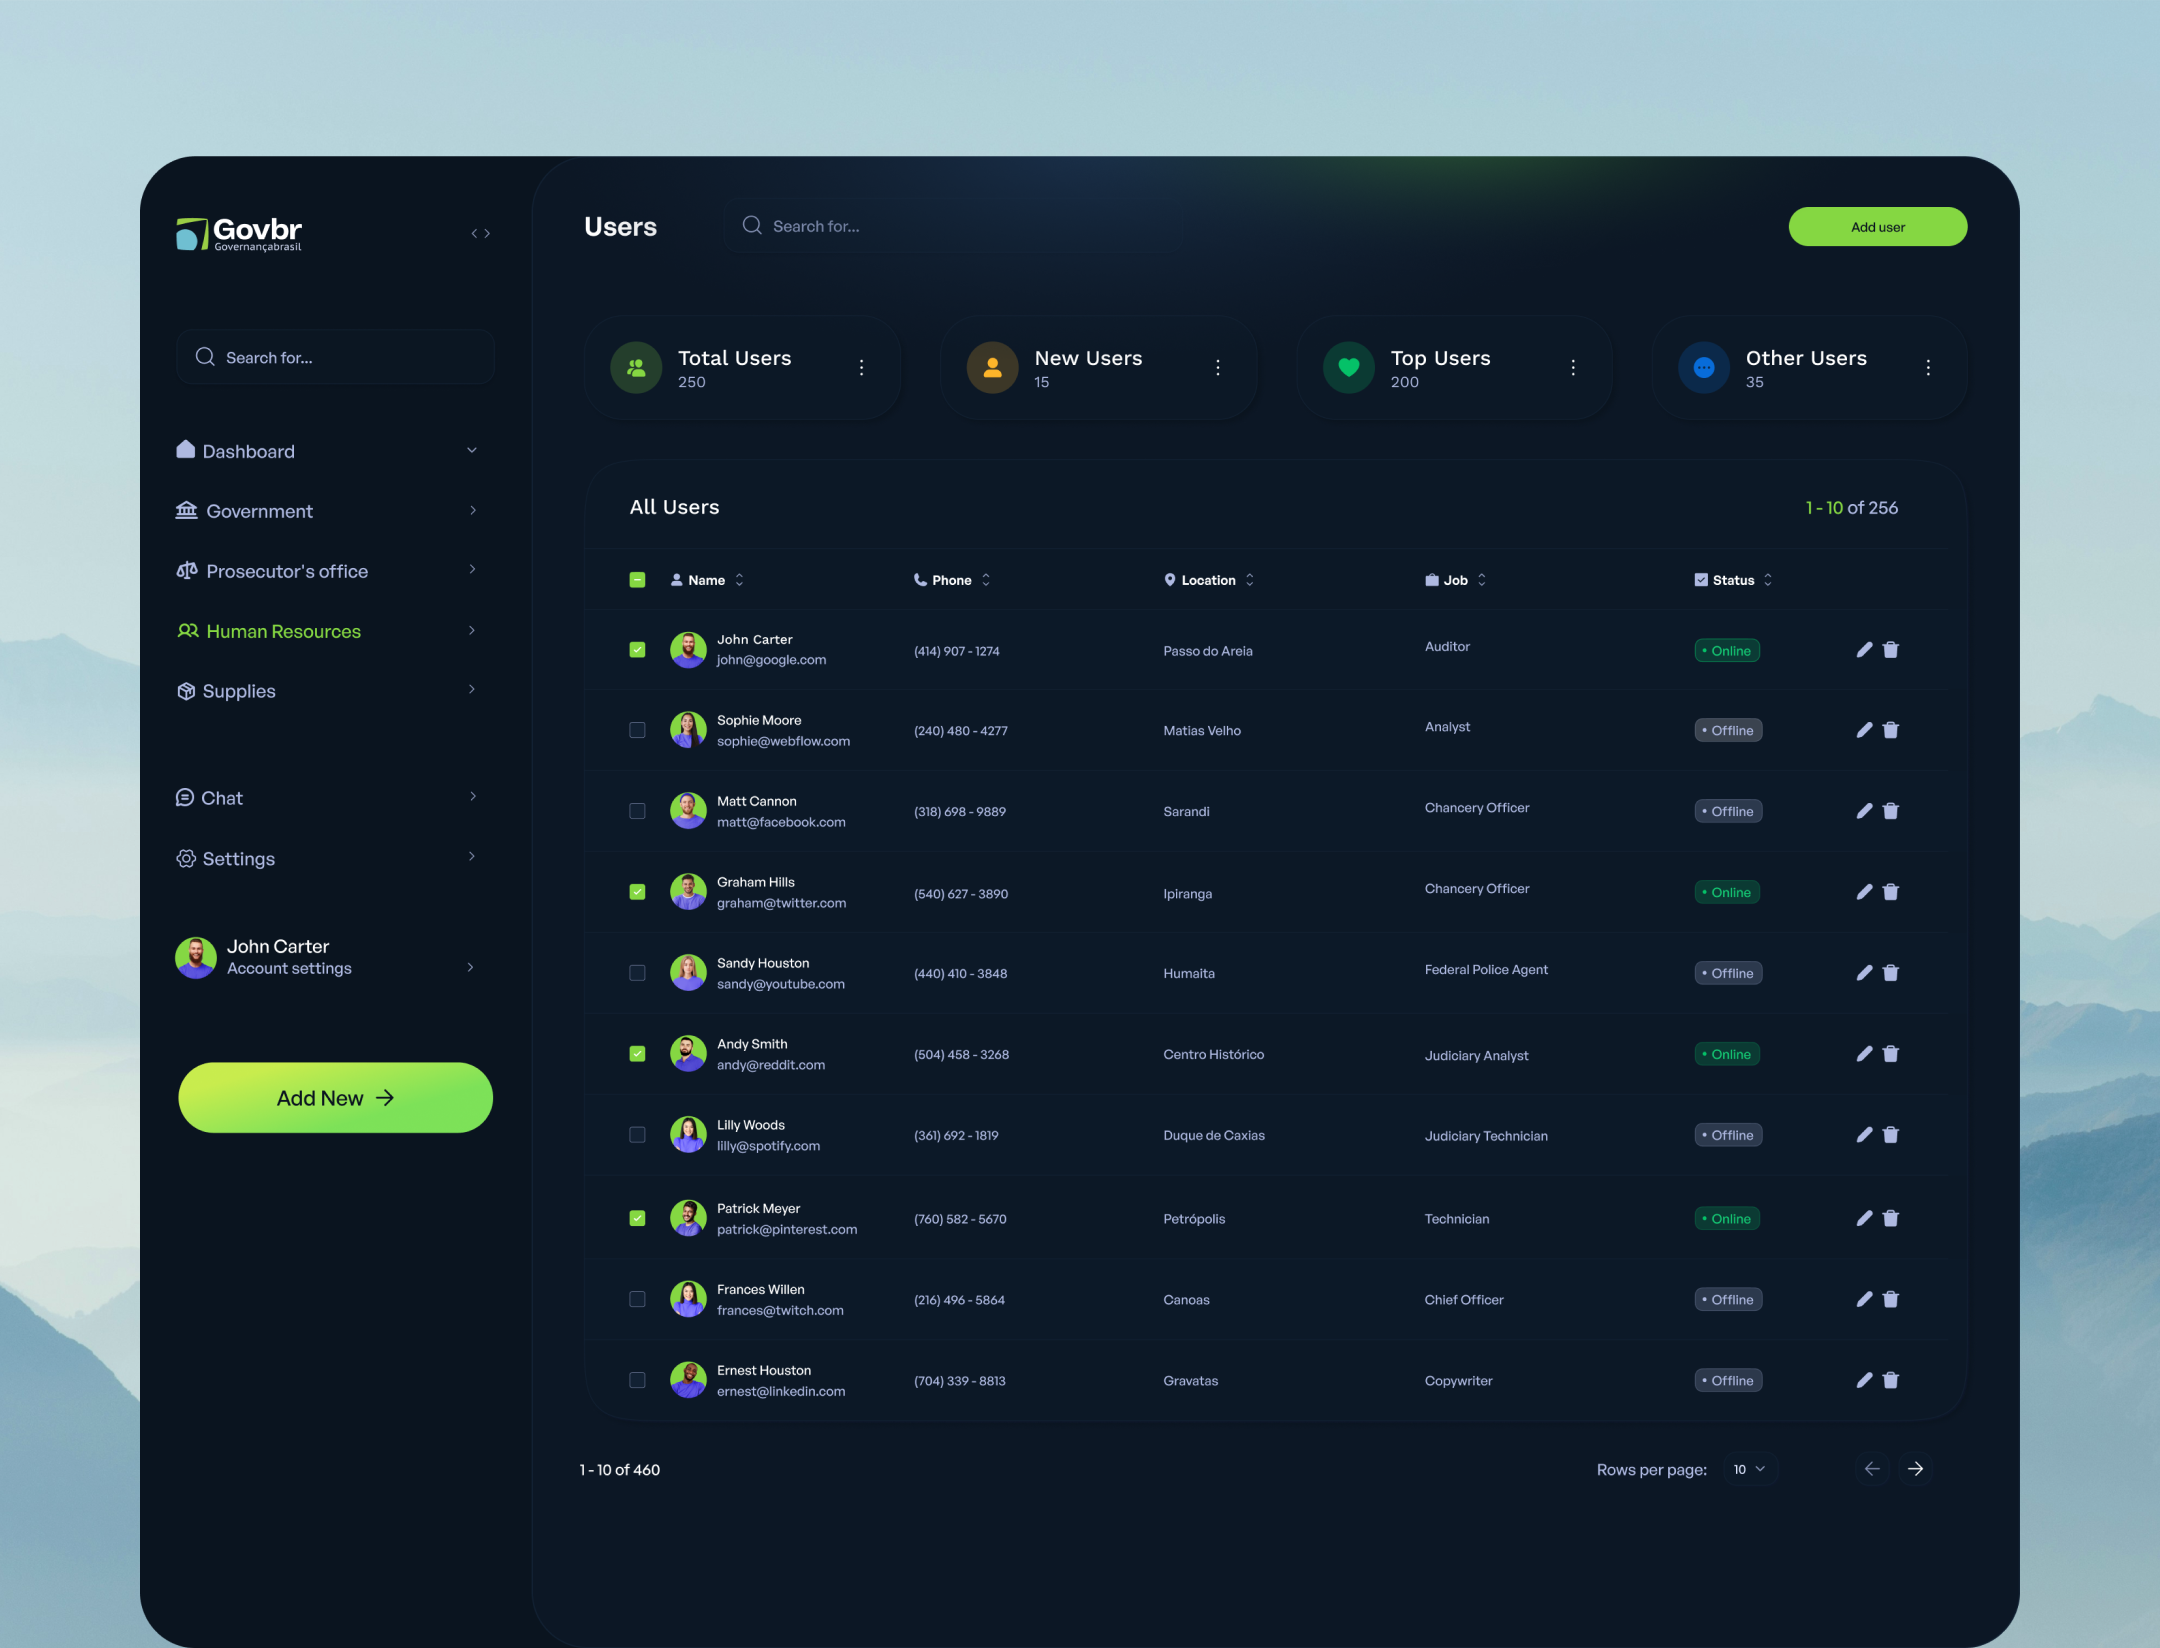
Task: Focus the top Users search field
Action: 950,226
